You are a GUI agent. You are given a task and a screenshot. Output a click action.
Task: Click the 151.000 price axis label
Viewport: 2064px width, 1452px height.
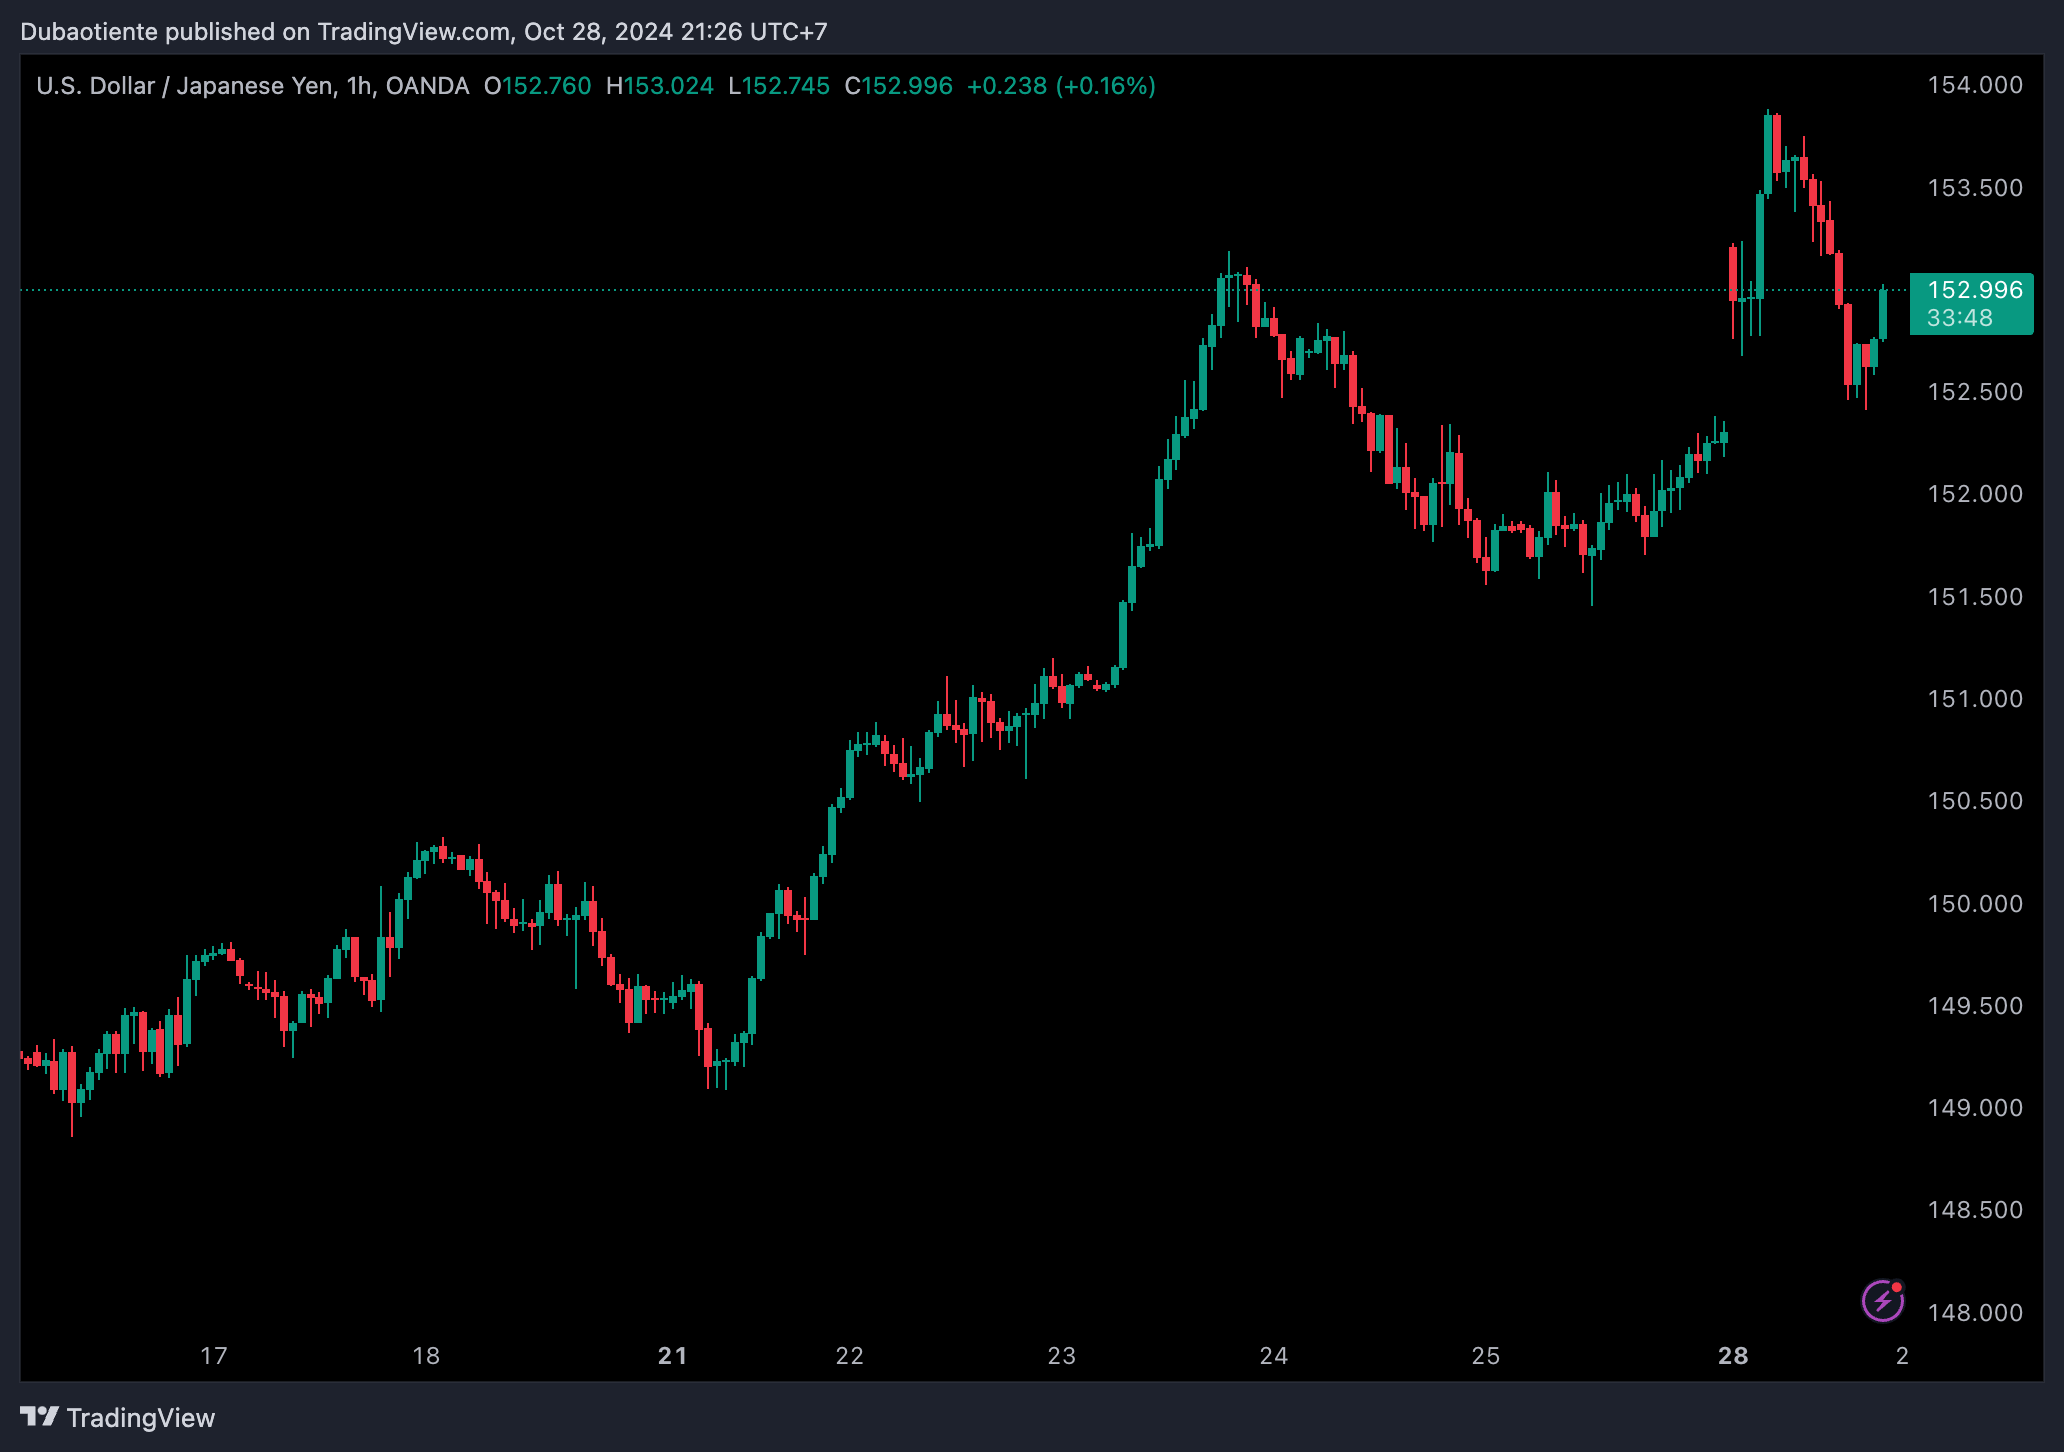(x=1975, y=699)
